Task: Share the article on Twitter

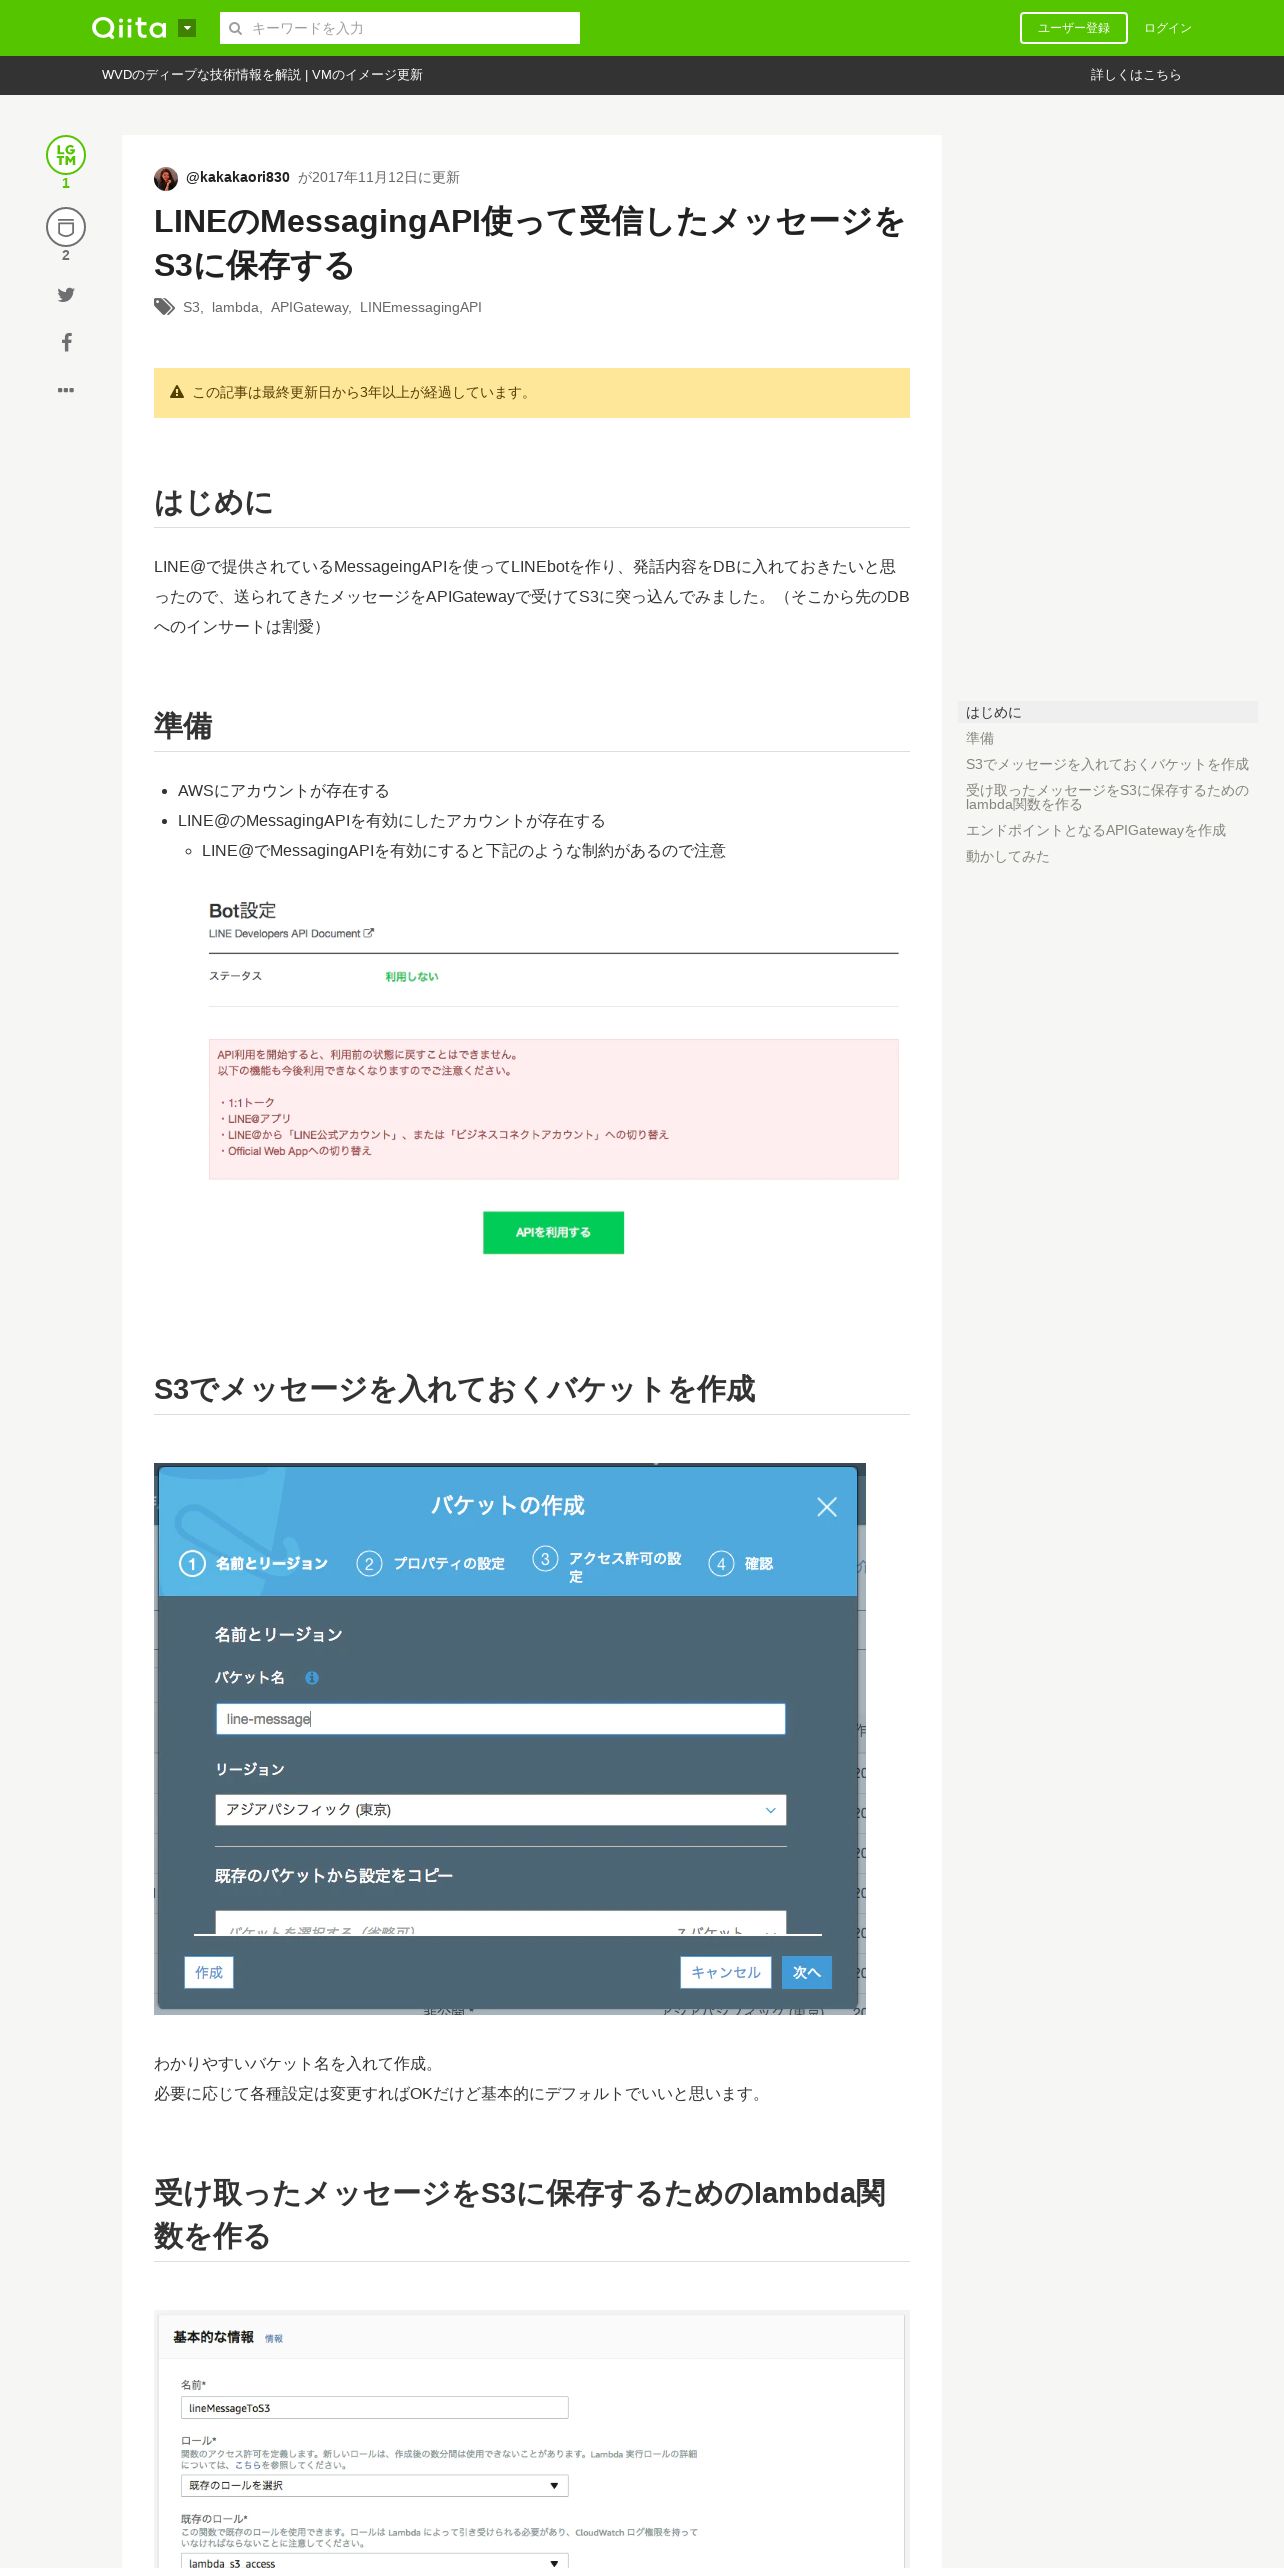Action: pos(66,294)
